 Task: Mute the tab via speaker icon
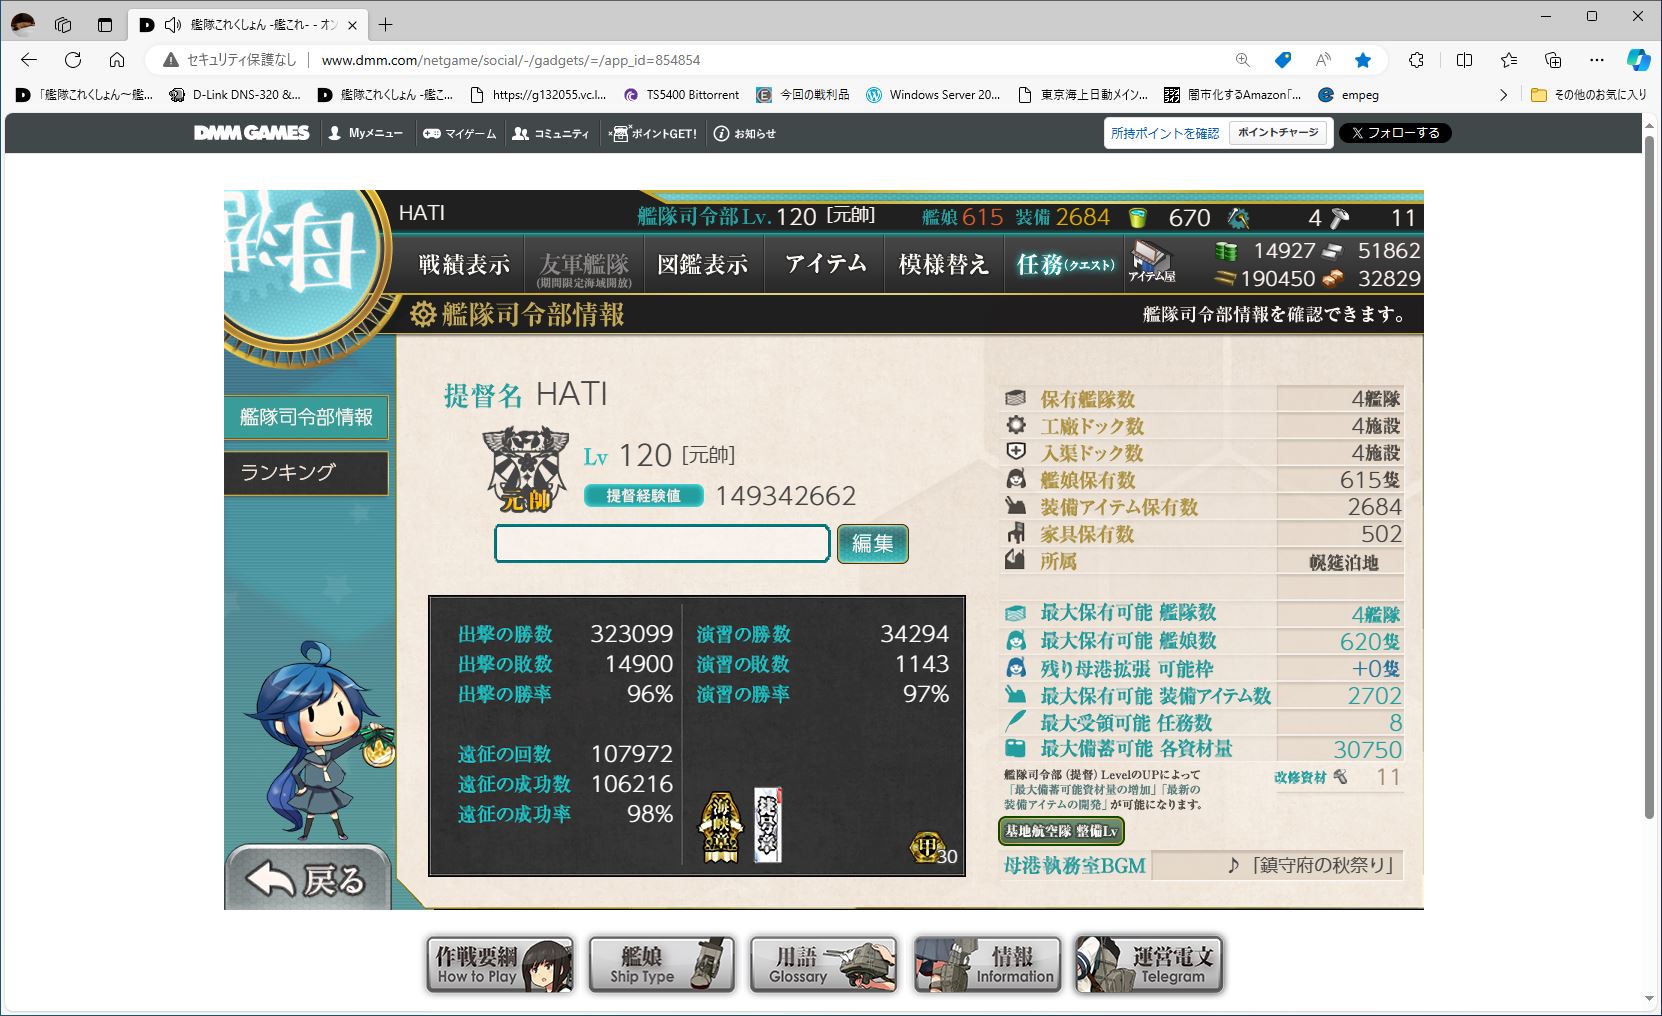pyautogui.click(x=172, y=24)
